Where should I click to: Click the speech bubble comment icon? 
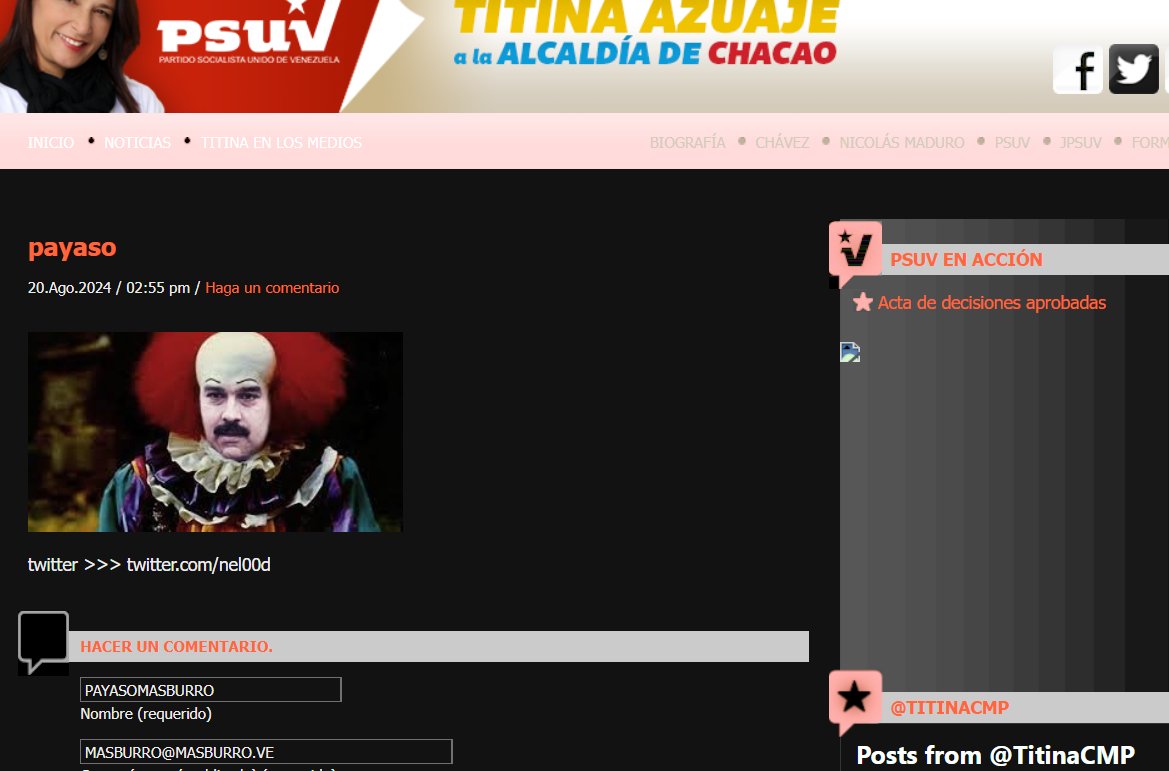point(43,642)
